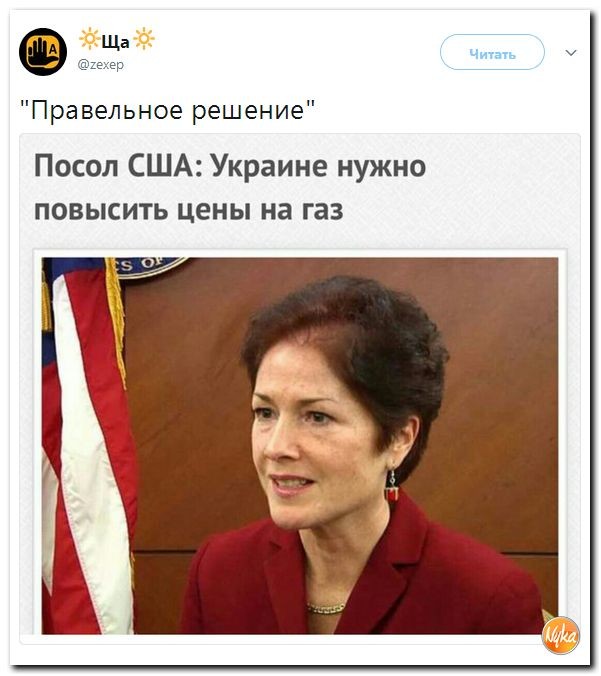The width and height of the screenshot is (601, 676).
Task: Click the sun emoji after the name Ща
Action: (144, 39)
